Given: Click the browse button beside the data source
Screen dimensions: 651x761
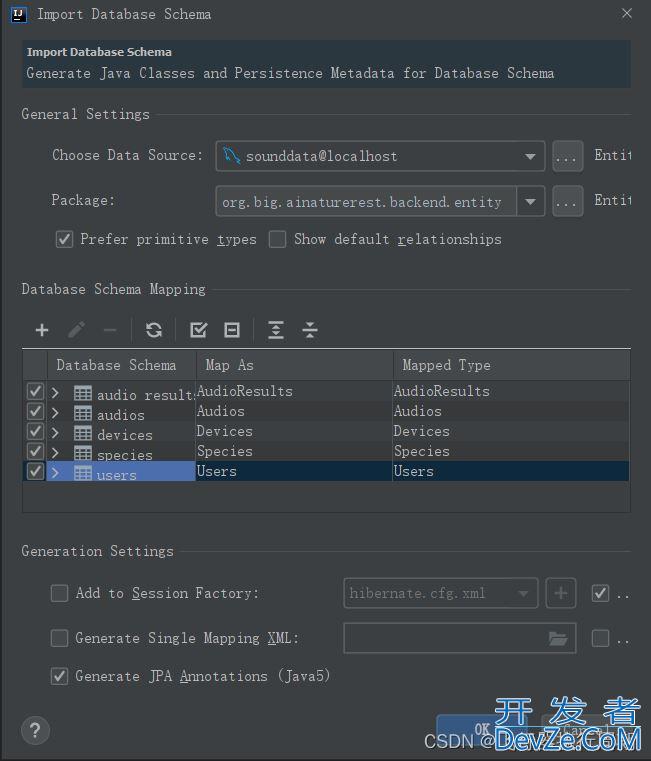Looking at the screenshot, I should click(x=567, y=156).
